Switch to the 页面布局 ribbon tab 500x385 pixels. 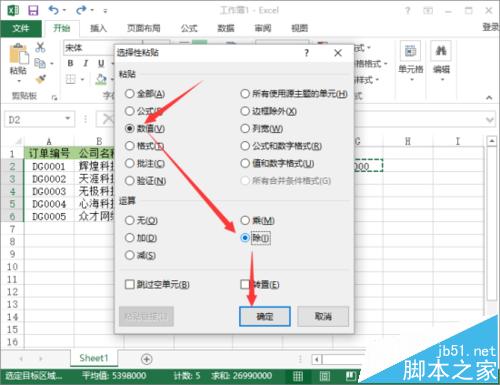(144, 28)
